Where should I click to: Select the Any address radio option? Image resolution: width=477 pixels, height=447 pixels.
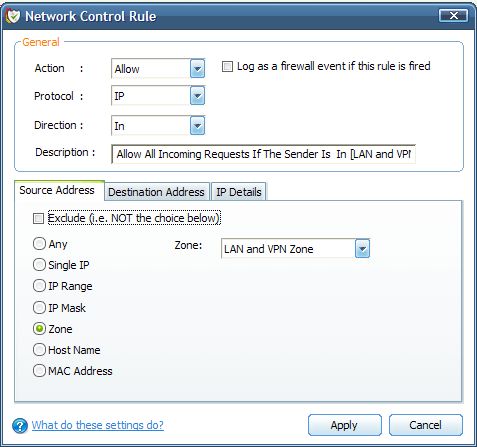pyautogui.click(x=39, y=244)
